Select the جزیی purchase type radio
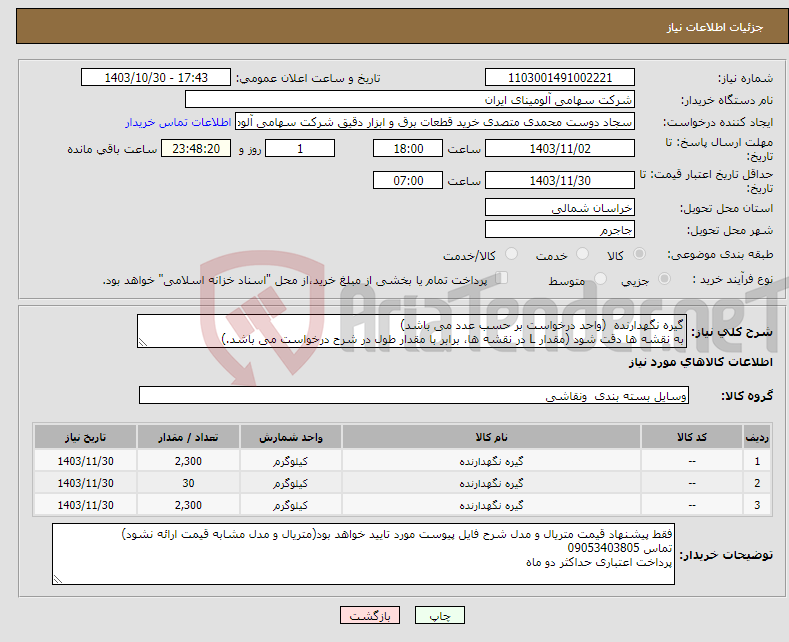 pos(664,278)
